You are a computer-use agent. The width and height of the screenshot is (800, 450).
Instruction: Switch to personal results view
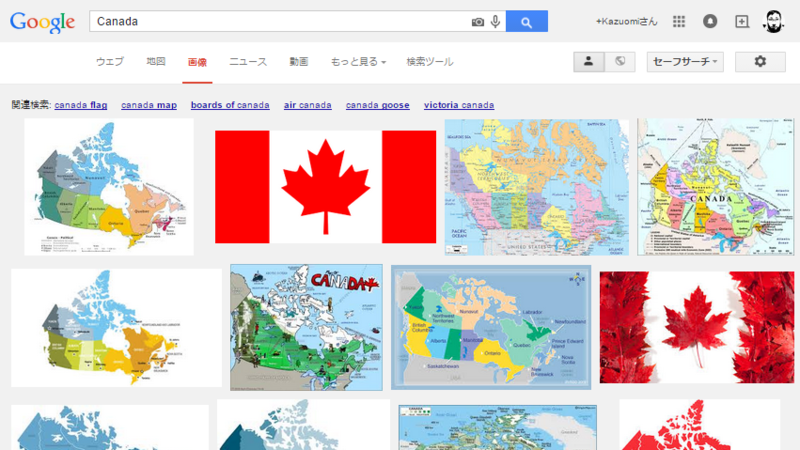click(589, 62)
